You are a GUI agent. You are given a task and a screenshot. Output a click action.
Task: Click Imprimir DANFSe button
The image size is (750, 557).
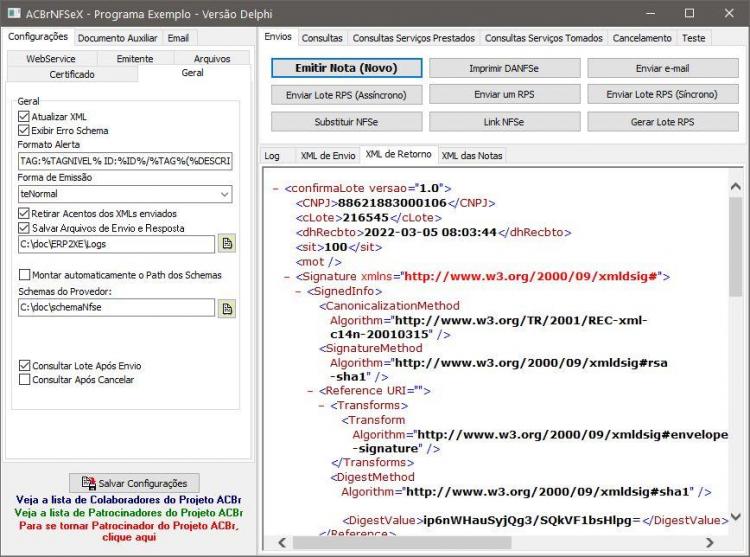coord(504,68)
